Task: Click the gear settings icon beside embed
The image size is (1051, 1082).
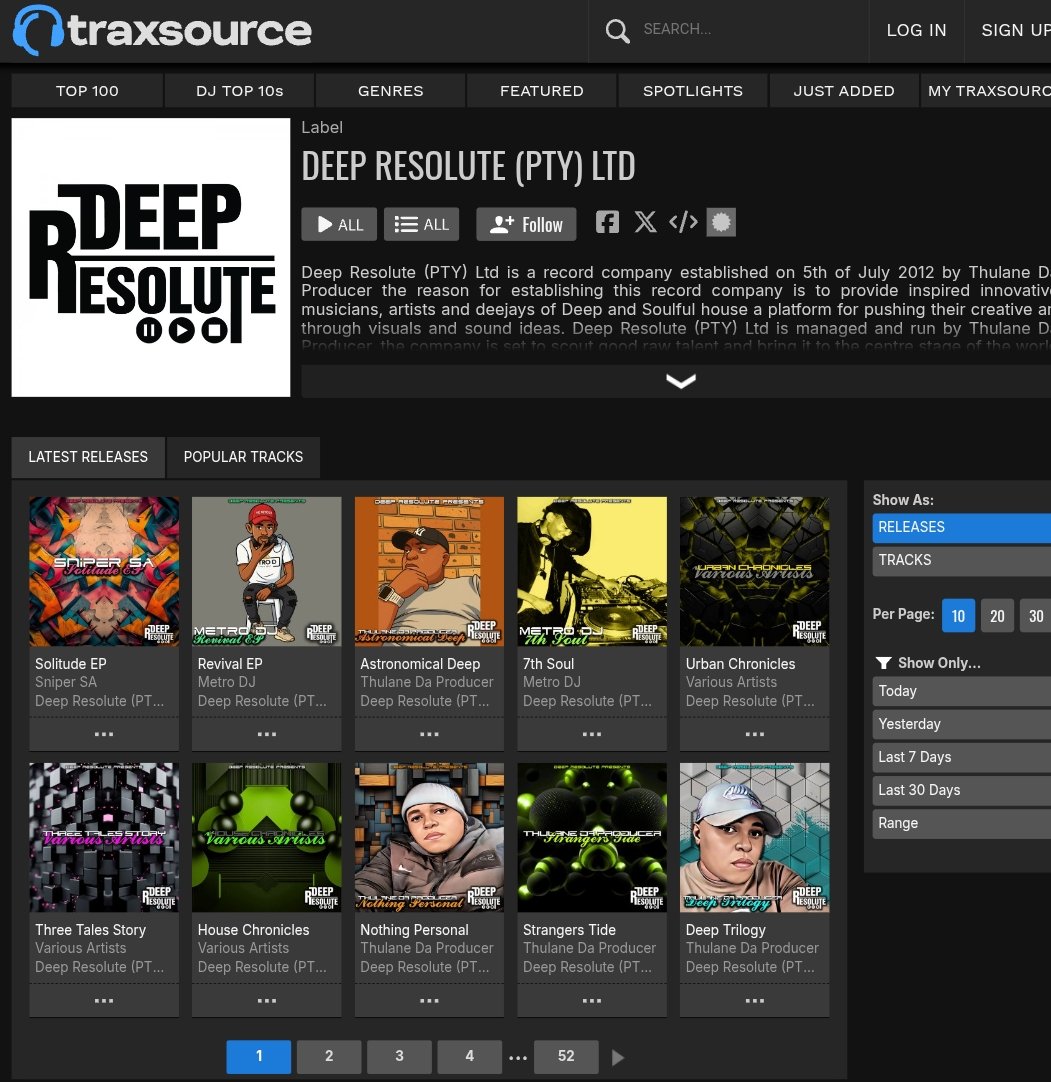Action: [x=720, y=222]
